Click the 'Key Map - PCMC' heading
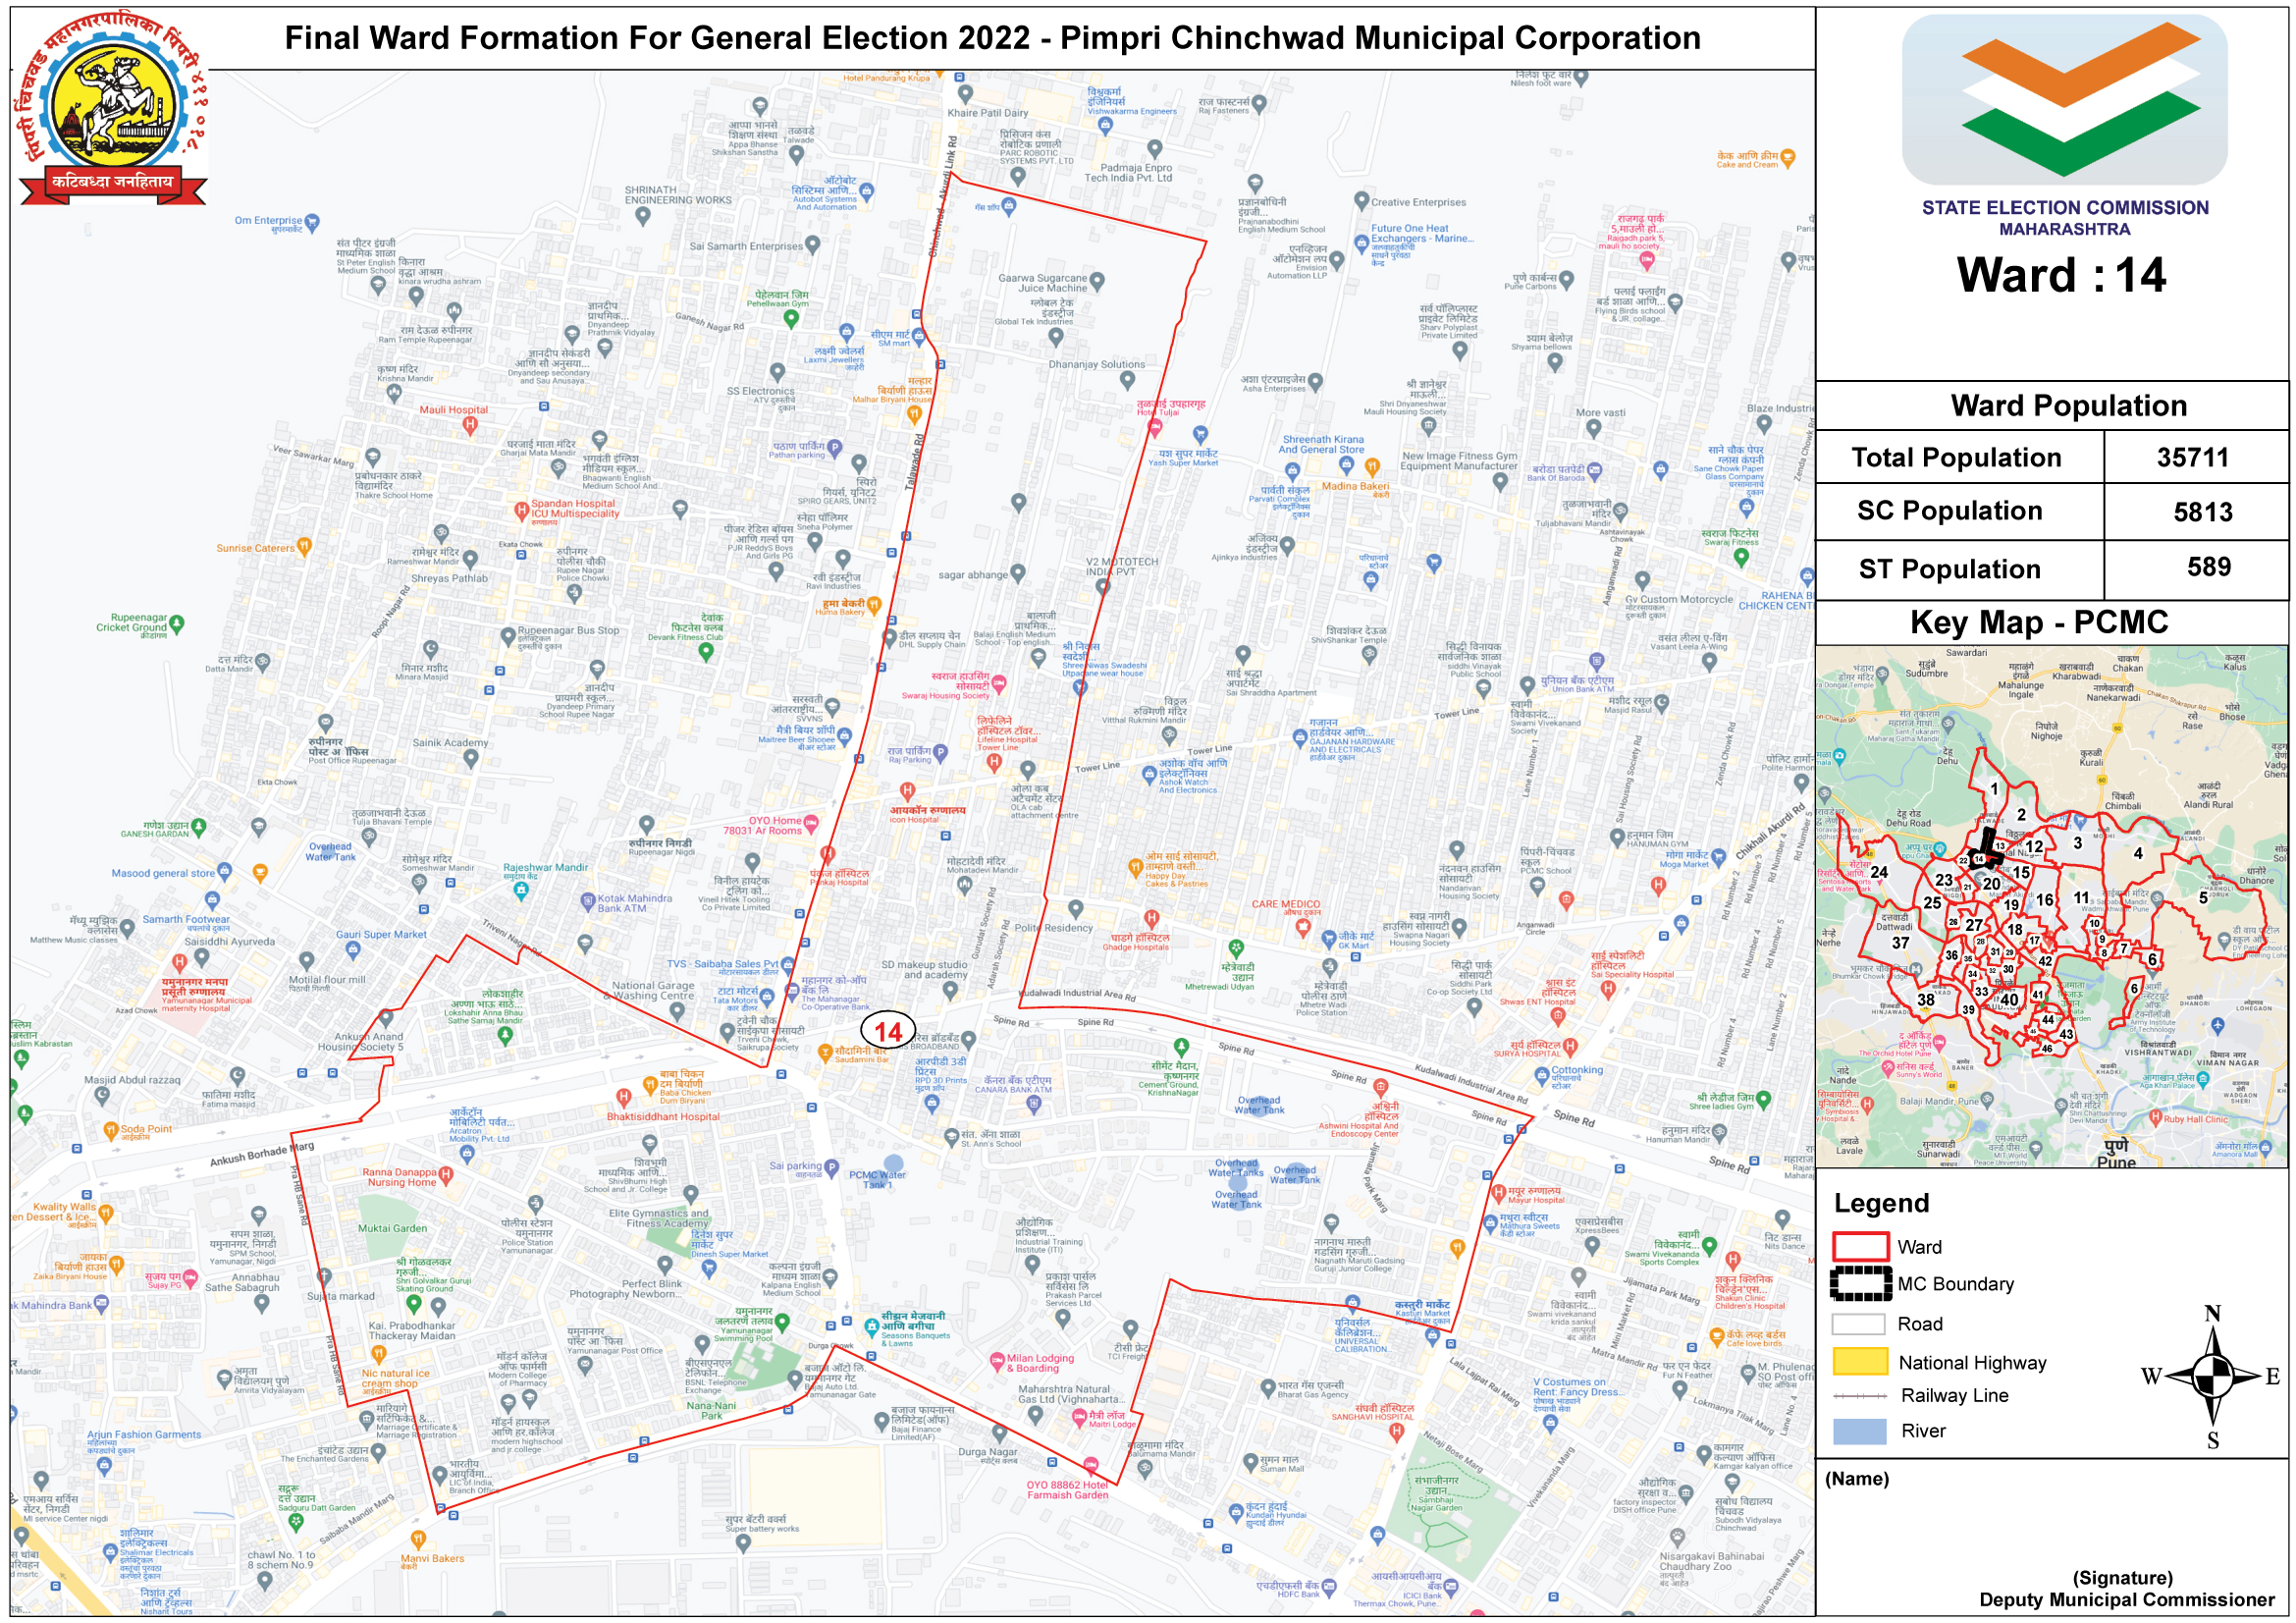The image size is (2296, 1623). (2039, 623)
